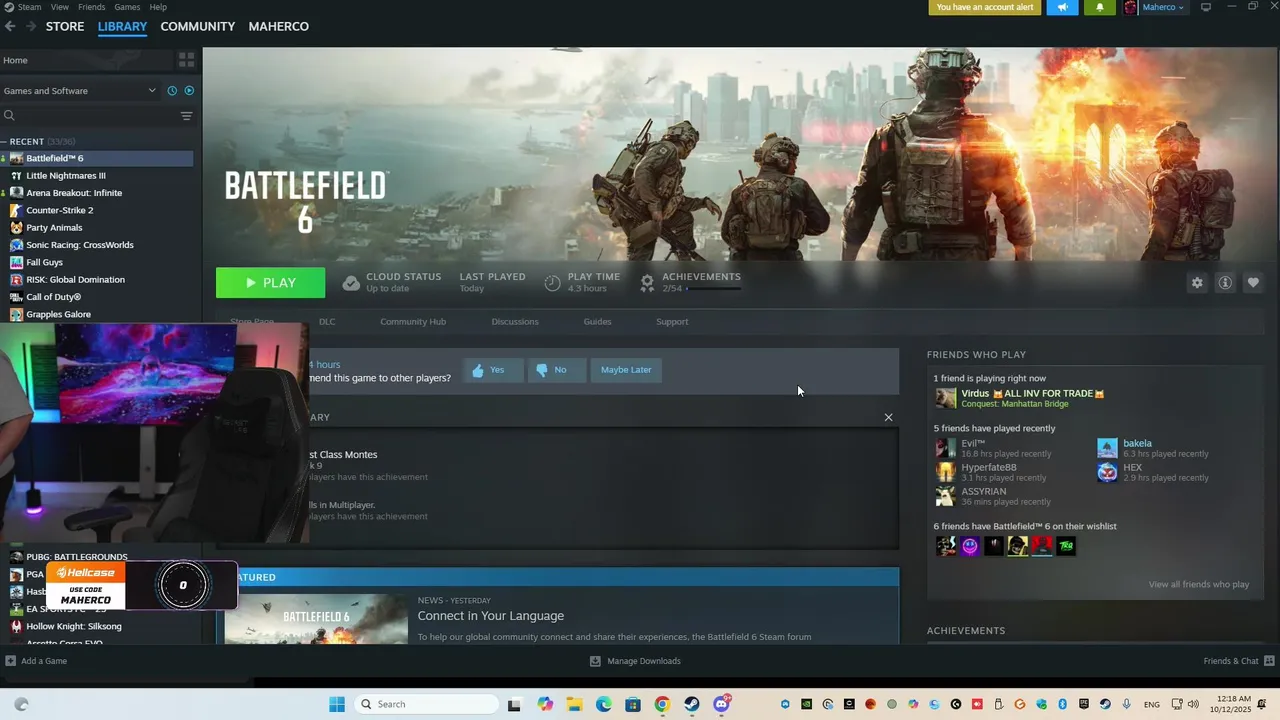Go forward with the navigation arrow
Screen dimensions: 1280x720
[31, 27]
